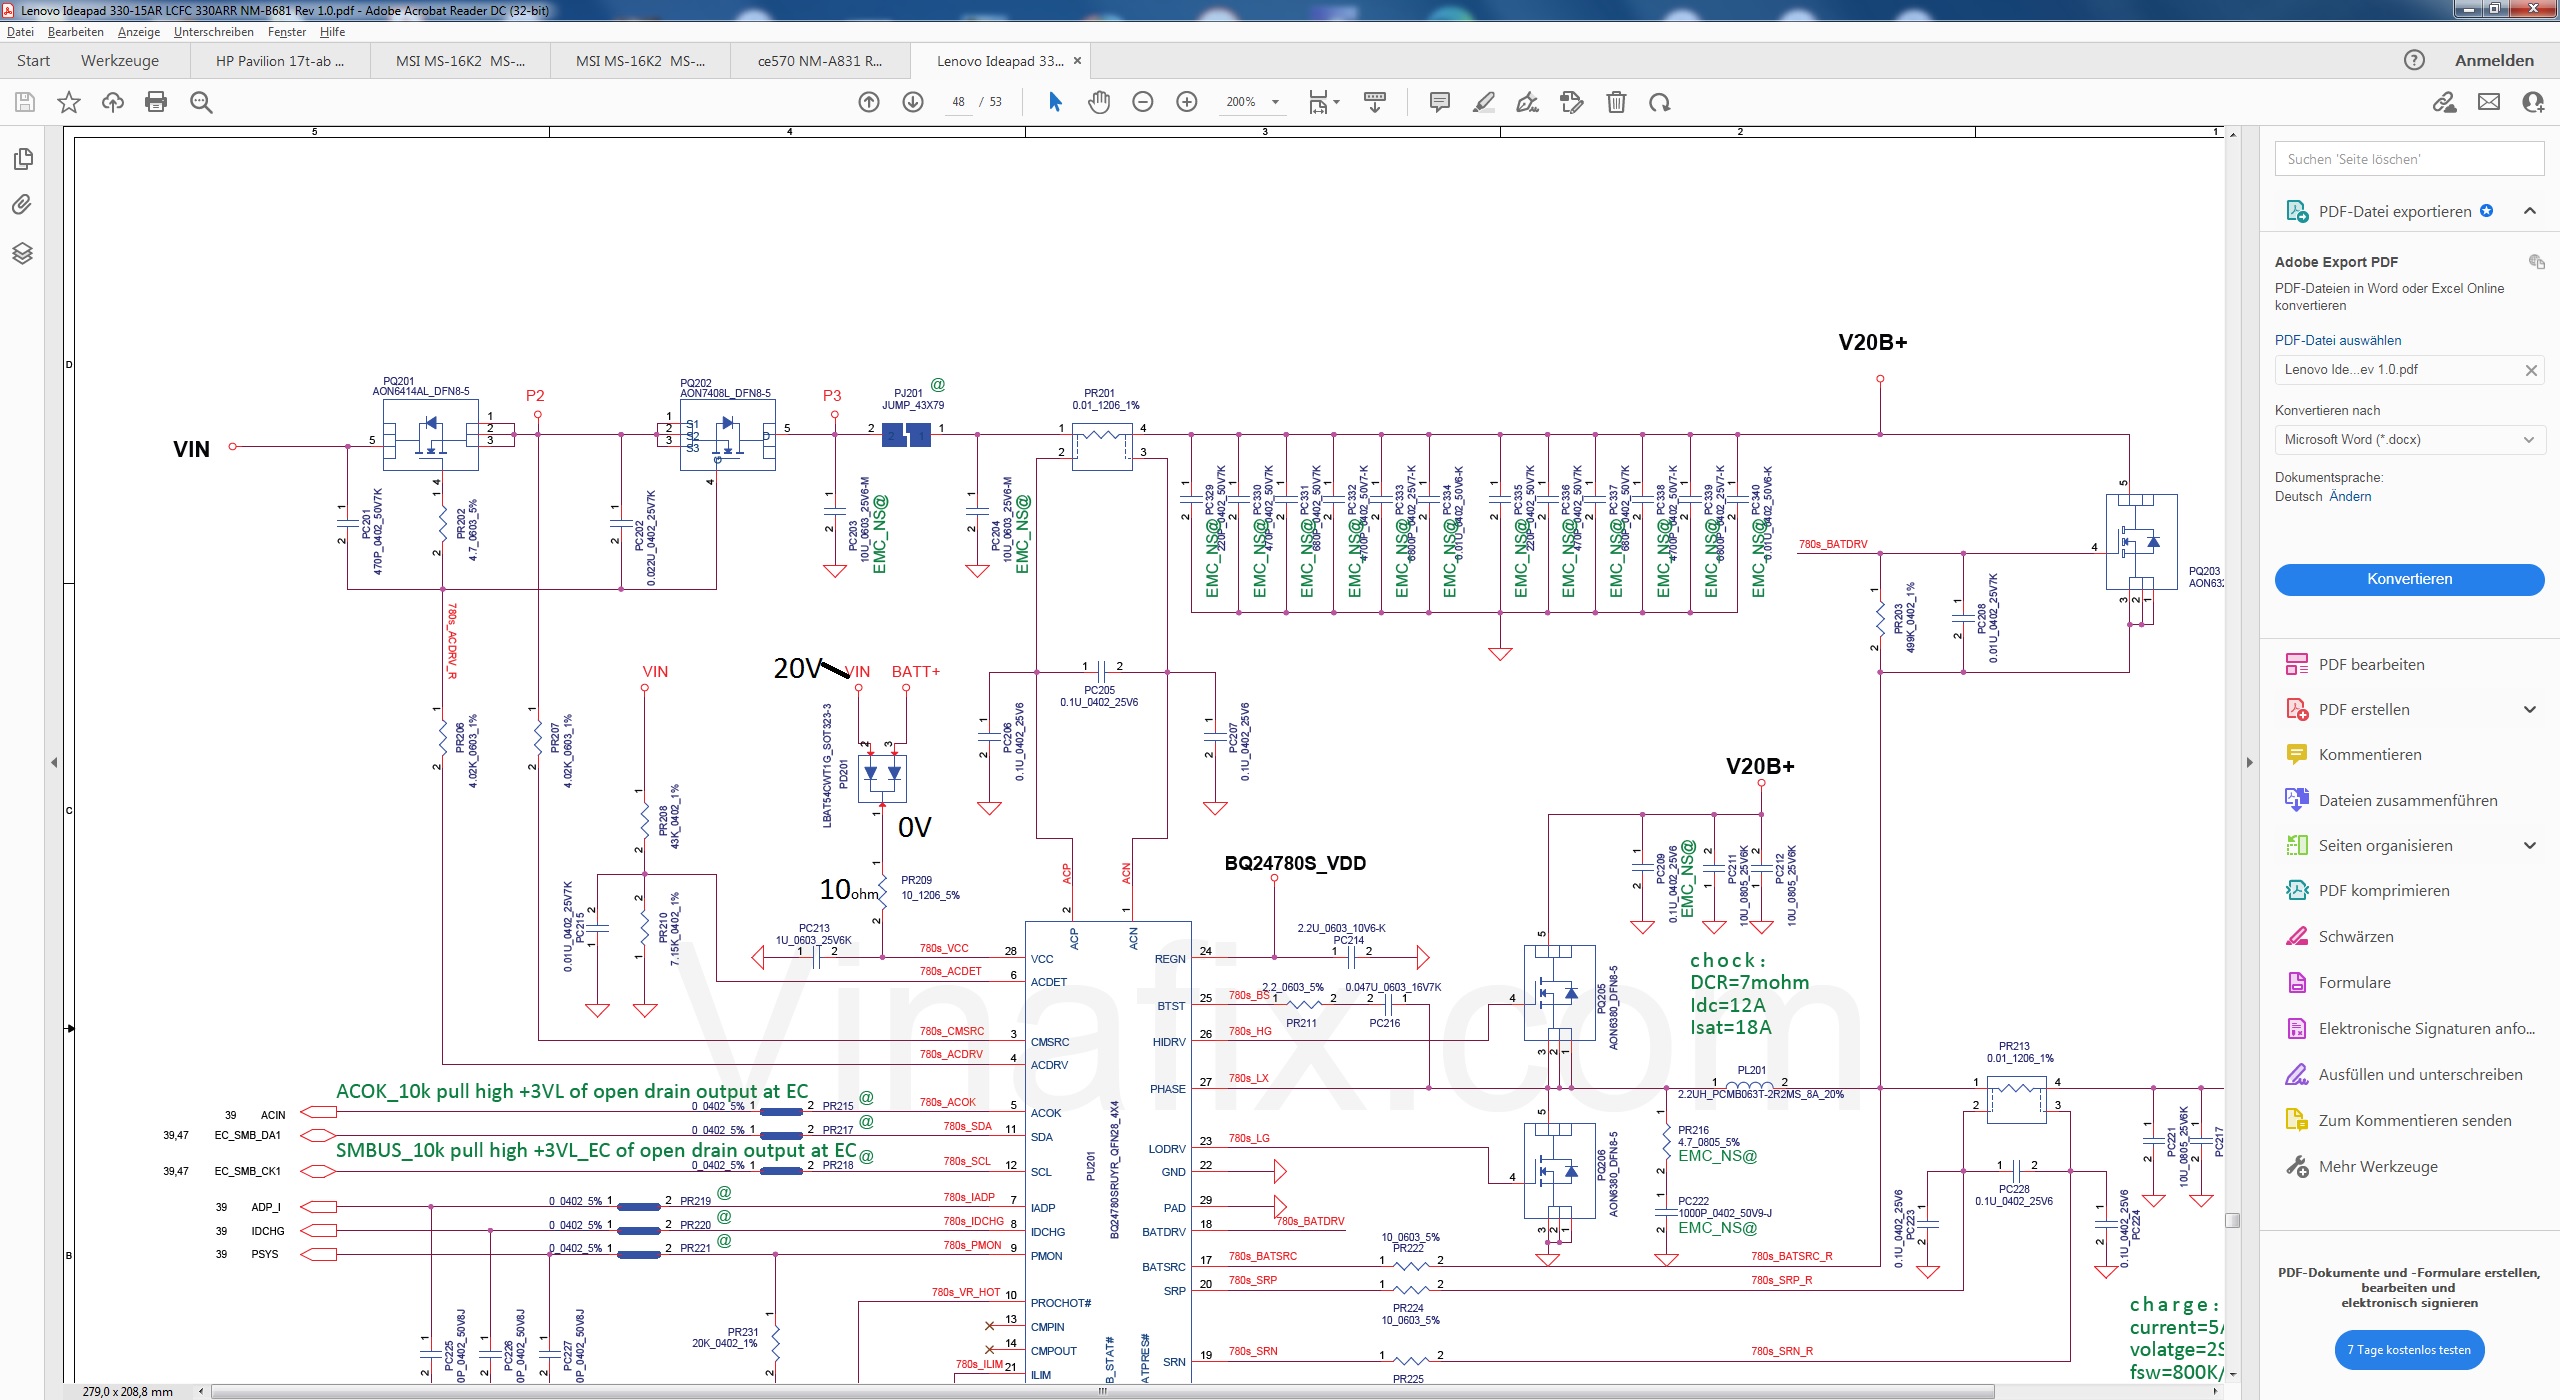2560x1400 pixels.
Task: Switch to HP Pavilion 17t-ab tab
Action: [280, 61]
